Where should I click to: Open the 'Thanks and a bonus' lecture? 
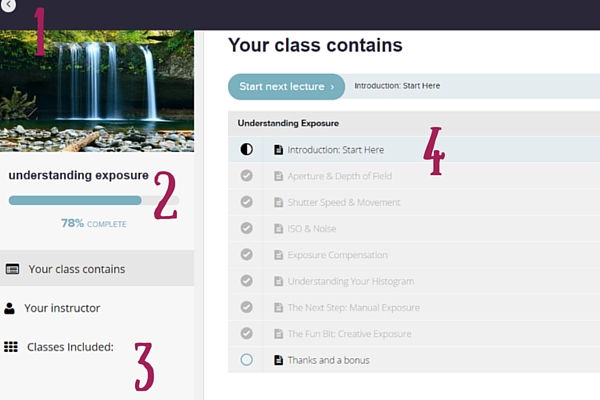click(329, 360)
